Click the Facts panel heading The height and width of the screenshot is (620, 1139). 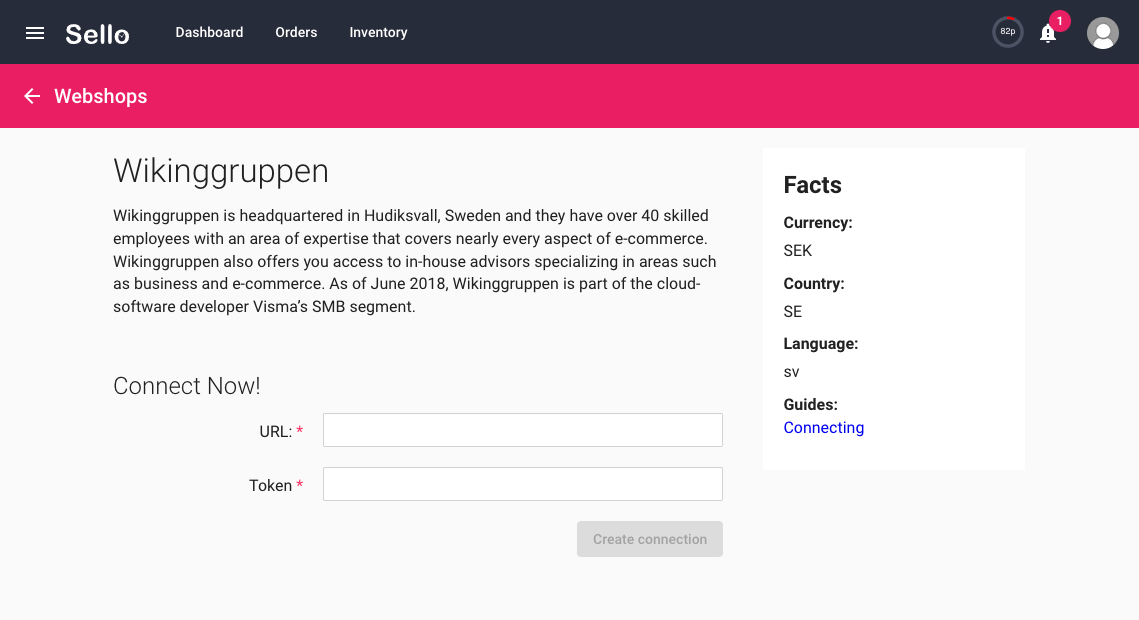tap(812, 185)
